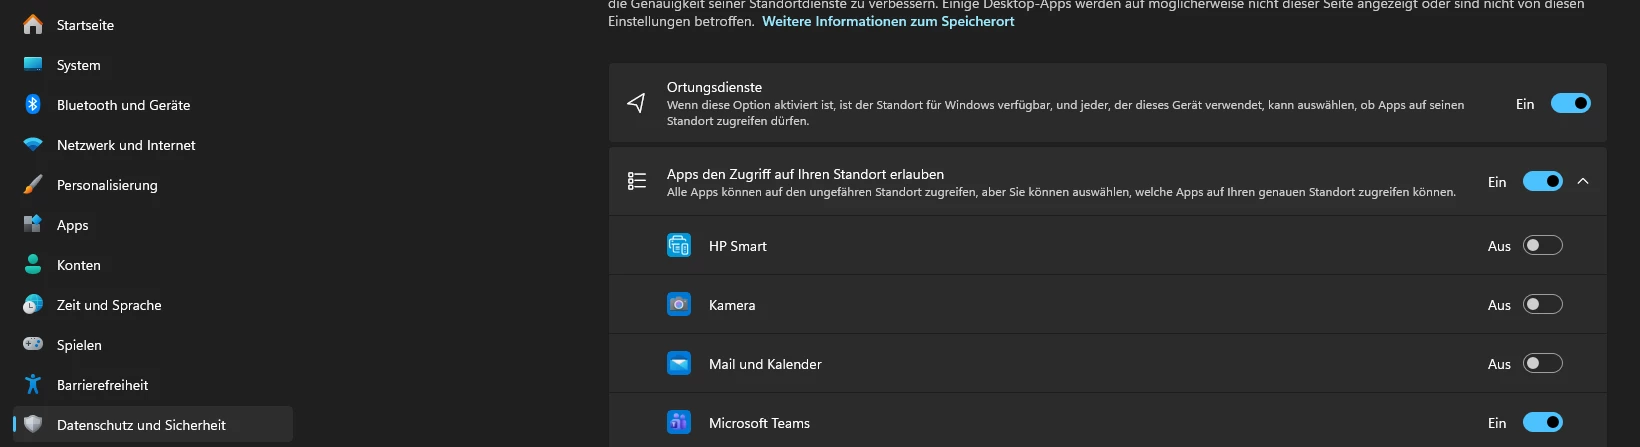This screenshot has height=447, width=1640.
Task: Open Weitere Informationen zum Speicherort link
Action: click(888, 21)
